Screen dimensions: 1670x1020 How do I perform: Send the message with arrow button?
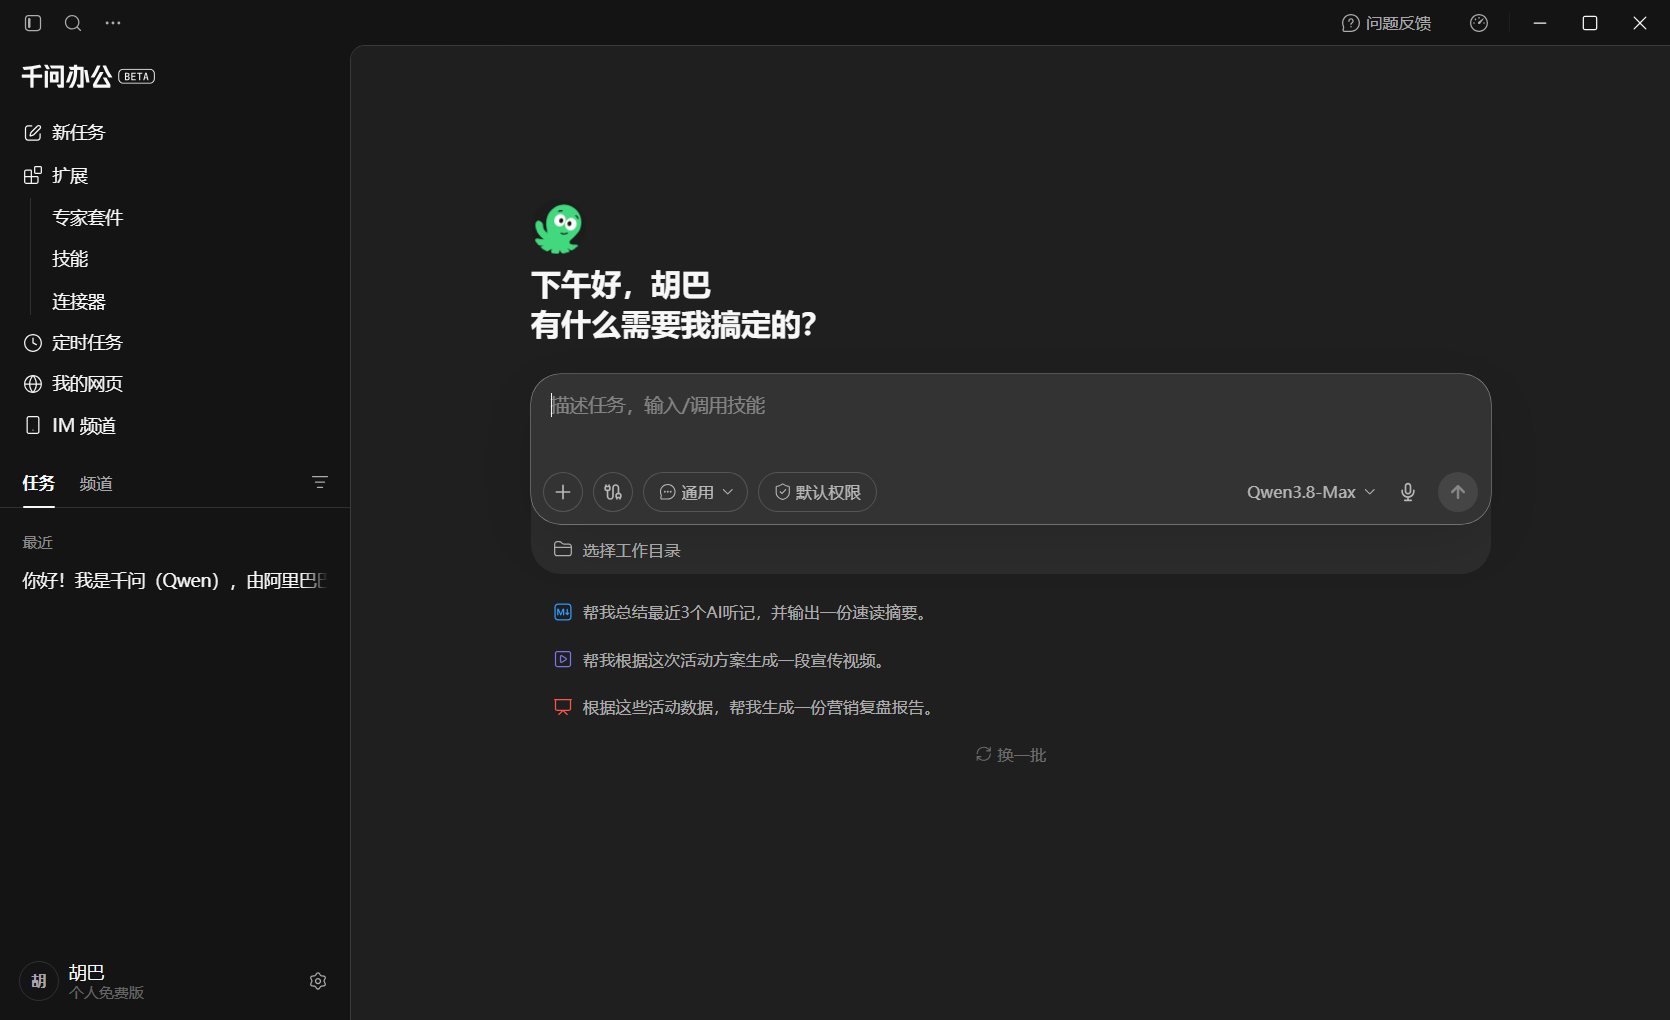tap(1458, 492)
